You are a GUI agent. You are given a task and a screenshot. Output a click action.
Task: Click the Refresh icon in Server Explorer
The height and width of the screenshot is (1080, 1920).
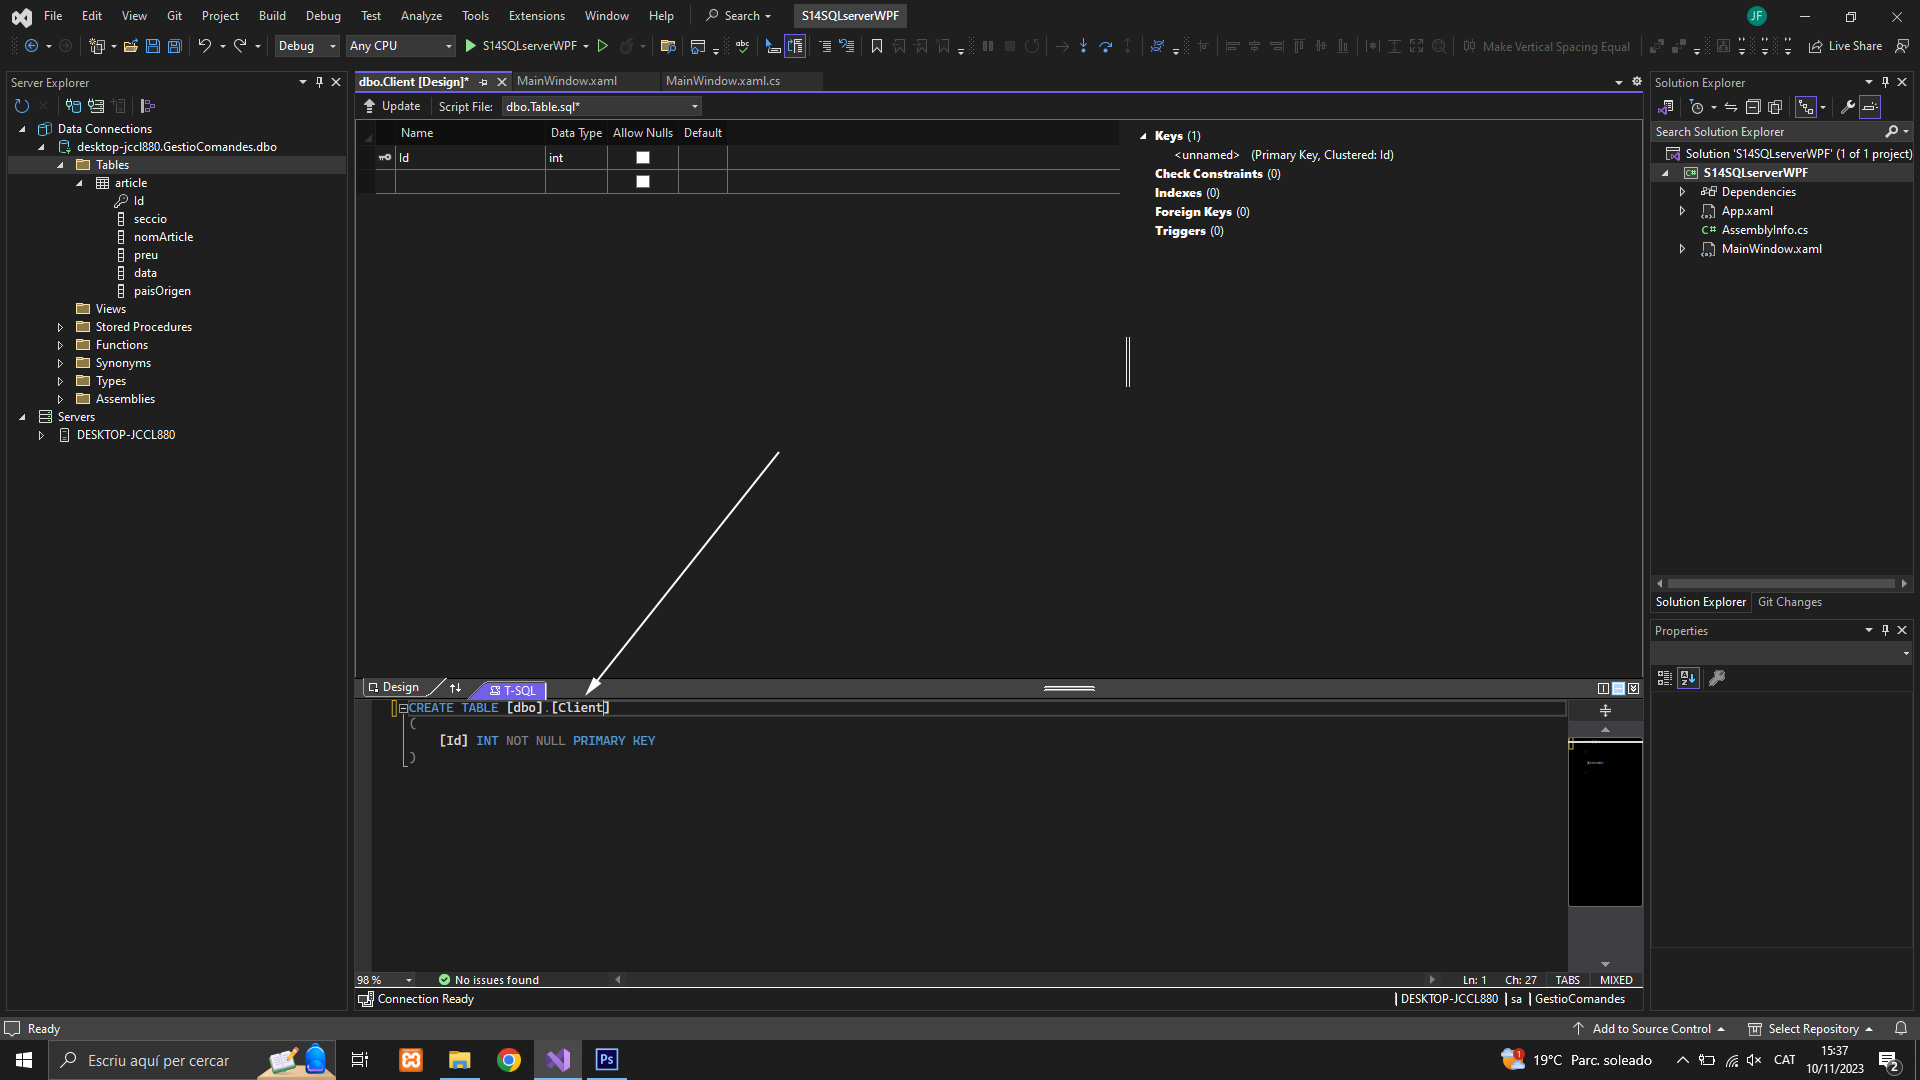tap(22, 106)
